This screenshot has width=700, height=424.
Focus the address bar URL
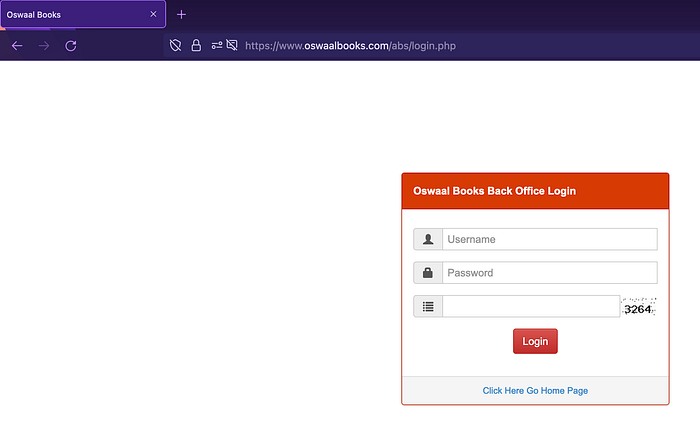(x=350, y=46)
